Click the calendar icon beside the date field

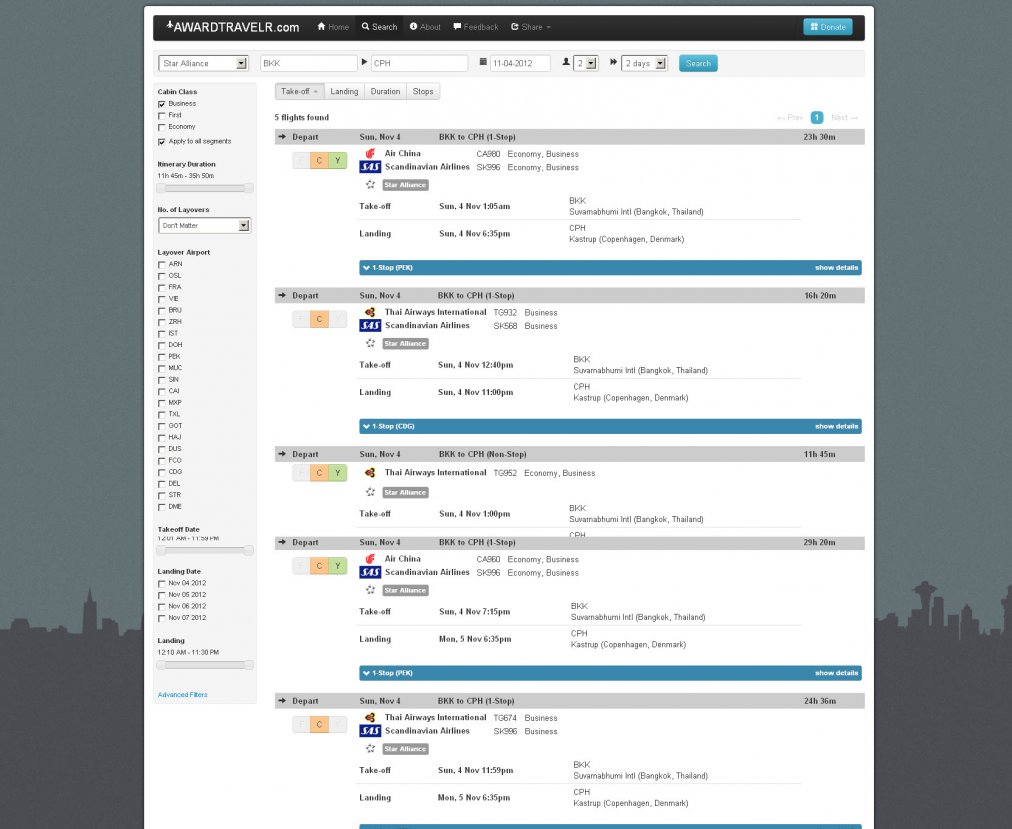point(483,62)
